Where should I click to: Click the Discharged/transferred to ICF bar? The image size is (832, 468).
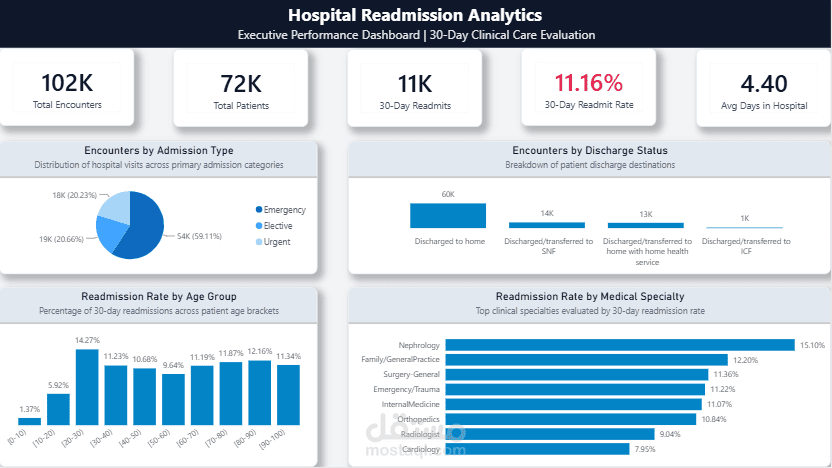744,228
